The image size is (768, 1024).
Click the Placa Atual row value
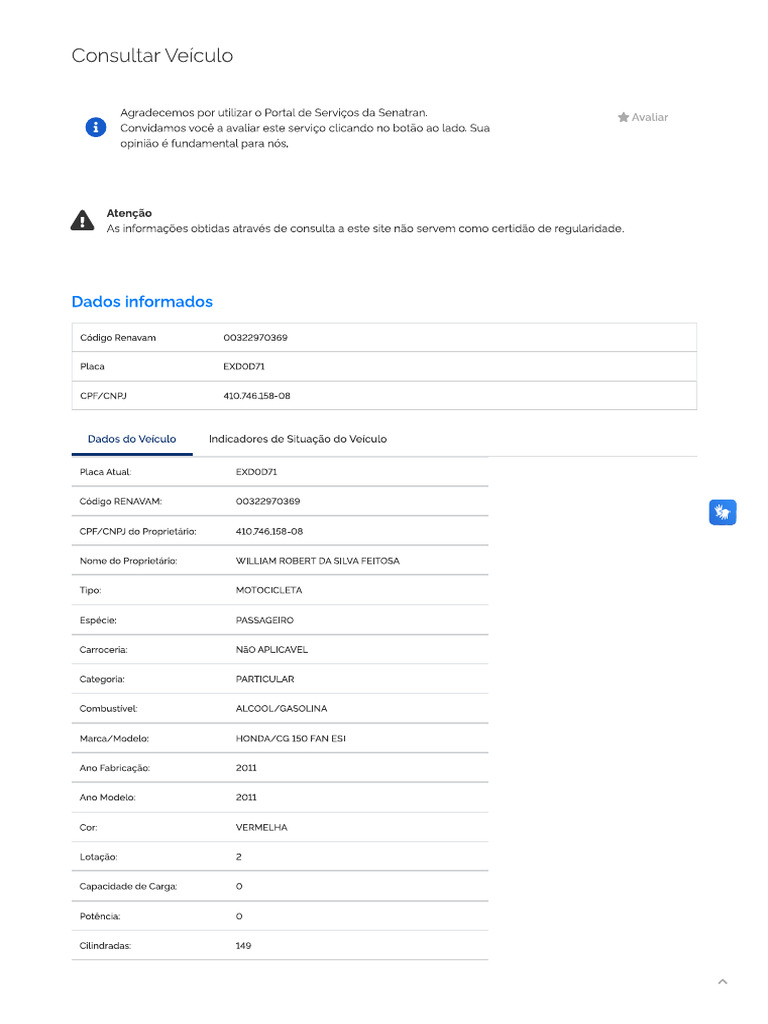coord(256,471)
